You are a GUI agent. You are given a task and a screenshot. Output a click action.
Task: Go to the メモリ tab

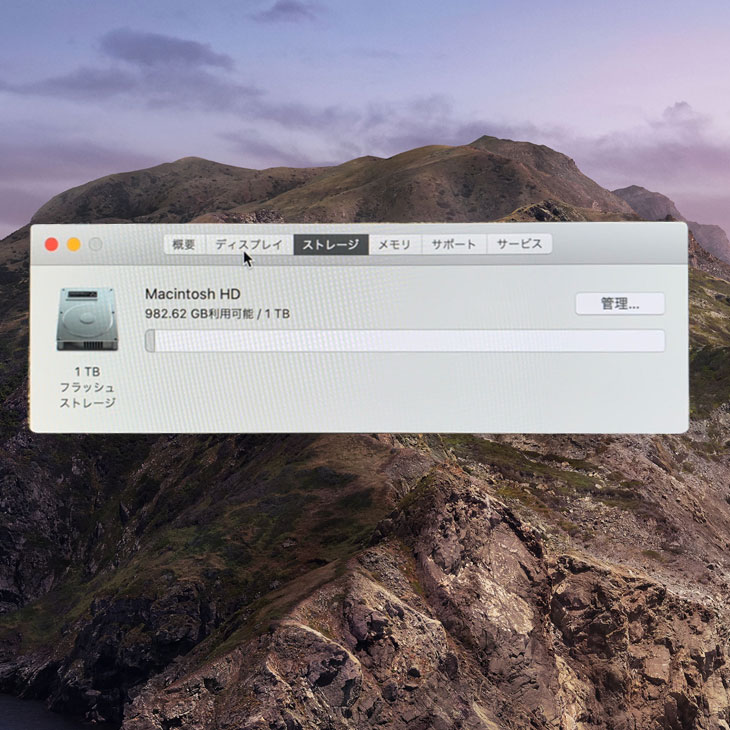pos(394,244)
